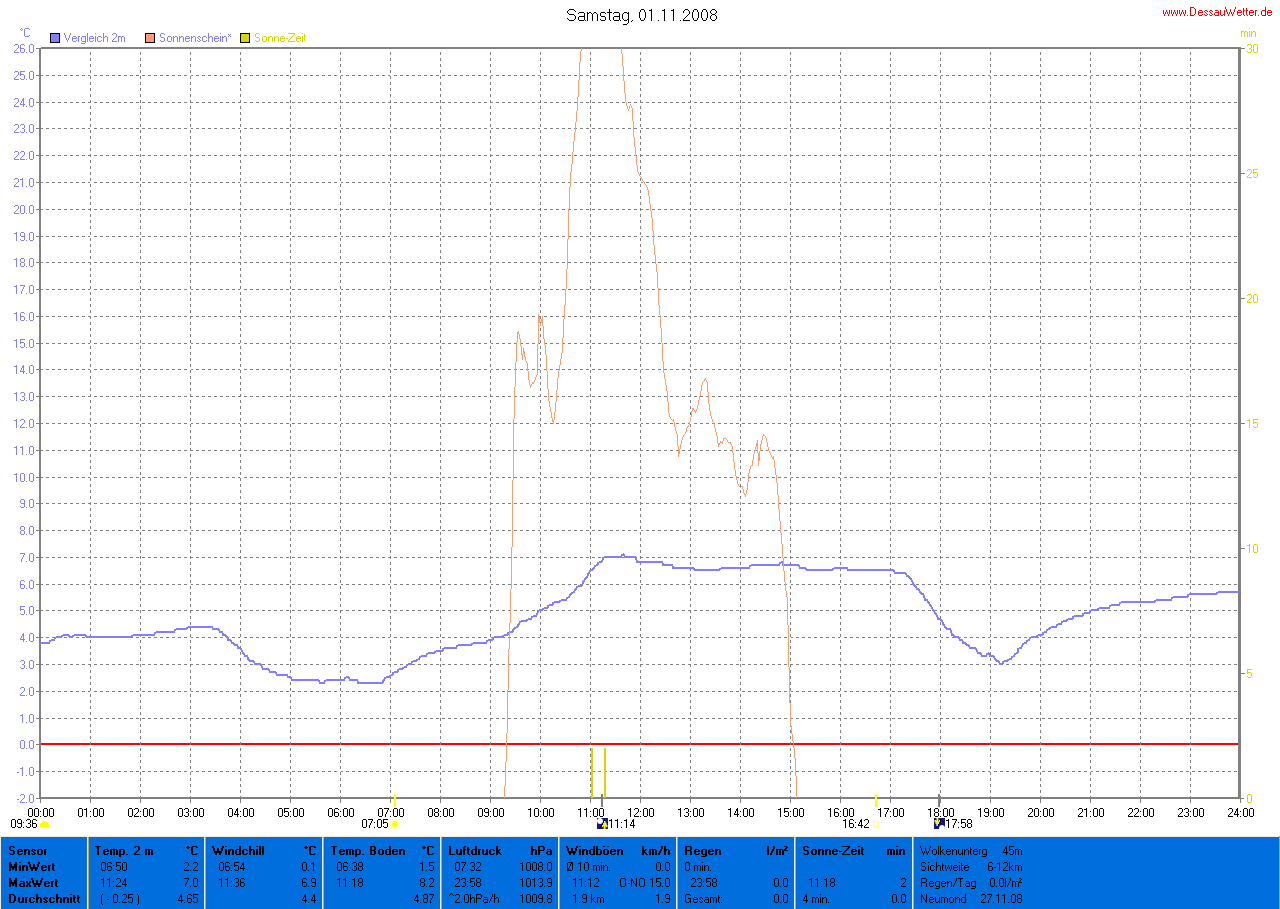
Task: Click the blue Vergleich 2m legend square
Action: coord(55,38)
